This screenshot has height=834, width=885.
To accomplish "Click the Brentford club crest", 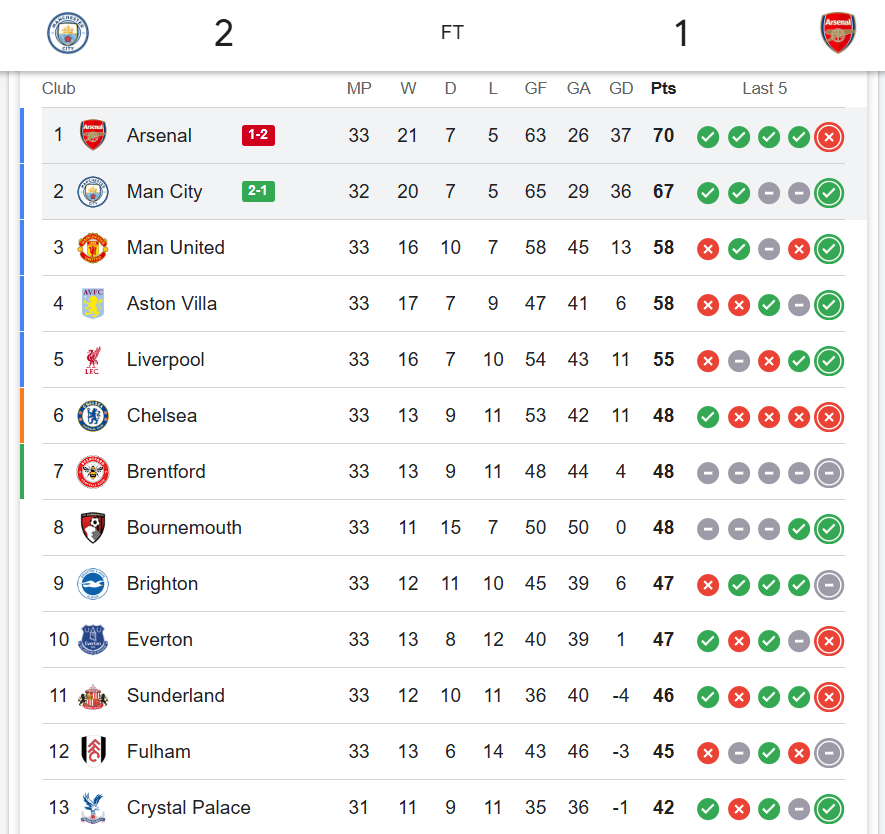I will tap(93, 472).
